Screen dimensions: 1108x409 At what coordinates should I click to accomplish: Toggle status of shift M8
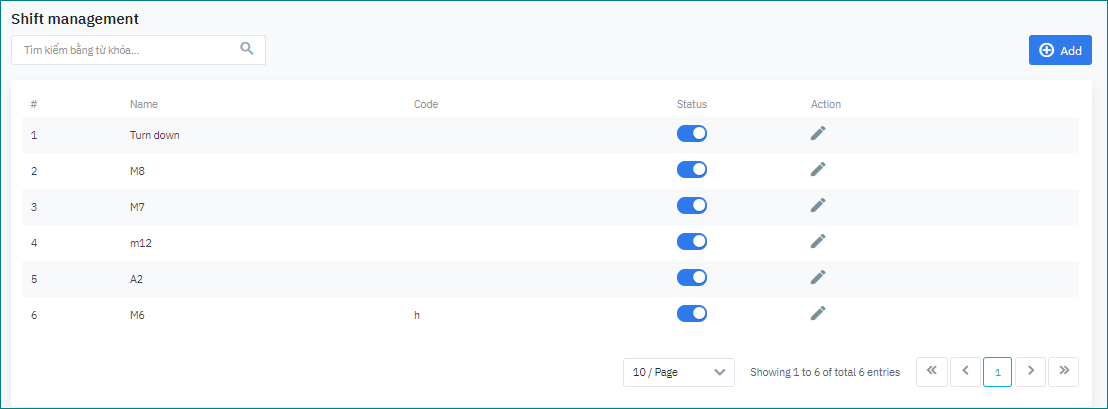coord(692,170)
